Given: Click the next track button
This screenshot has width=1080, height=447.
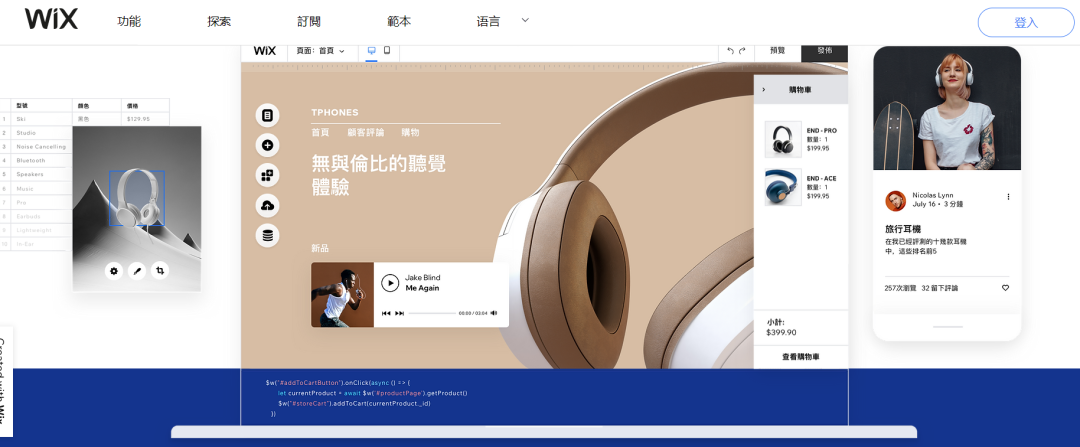Looking at the screenshot, I should click(399, 313).
